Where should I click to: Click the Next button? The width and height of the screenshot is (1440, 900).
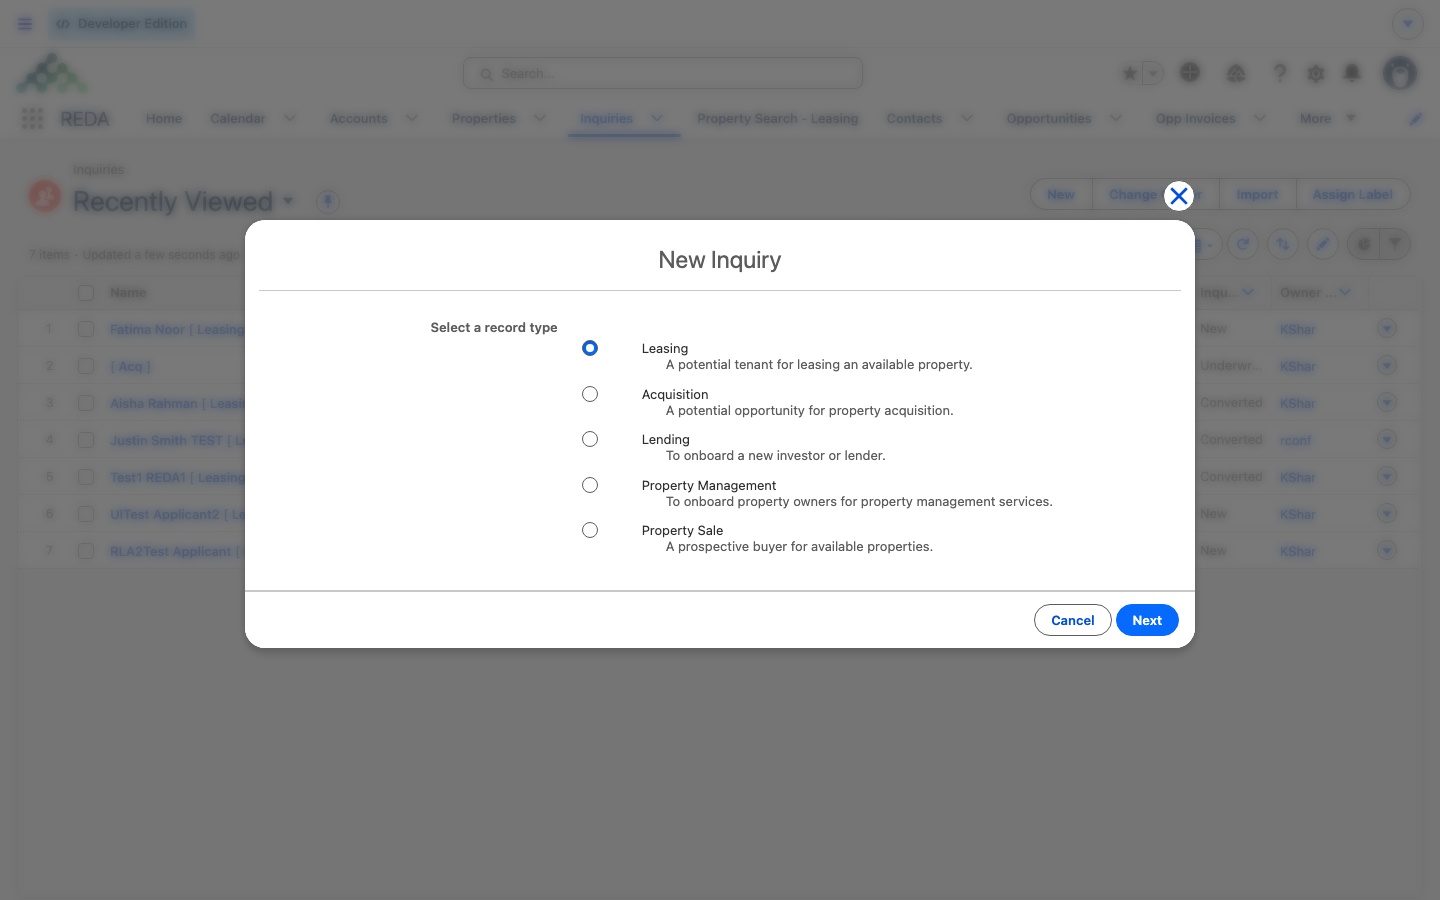(x=1147, y=620)
